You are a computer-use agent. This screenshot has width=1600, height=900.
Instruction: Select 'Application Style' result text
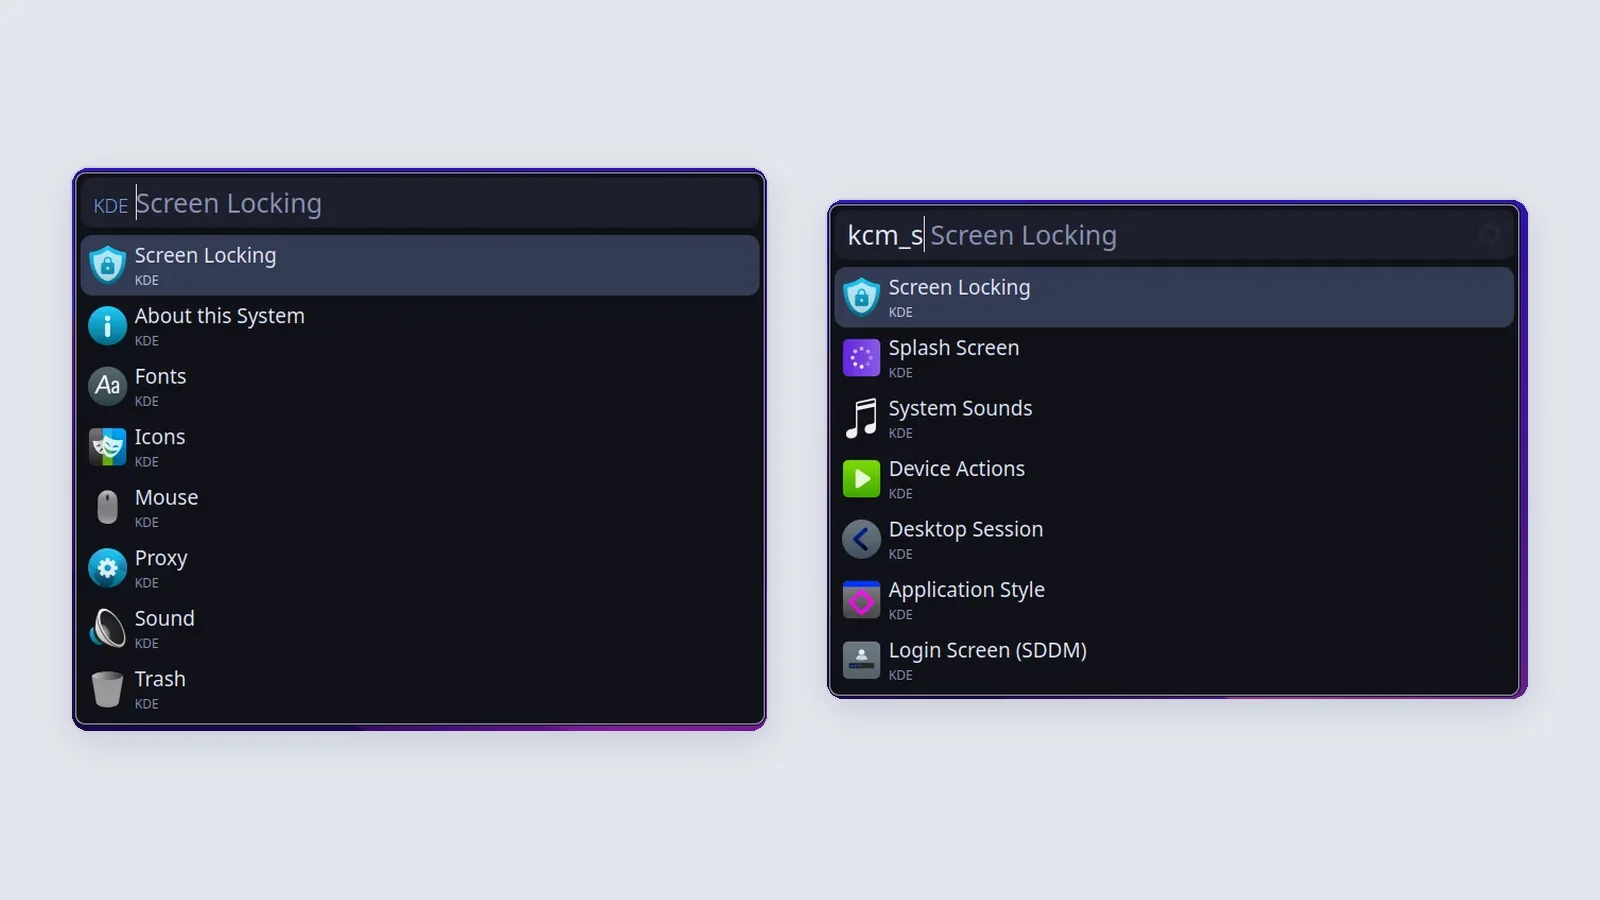pyautogui.click(x=967, y=590)
